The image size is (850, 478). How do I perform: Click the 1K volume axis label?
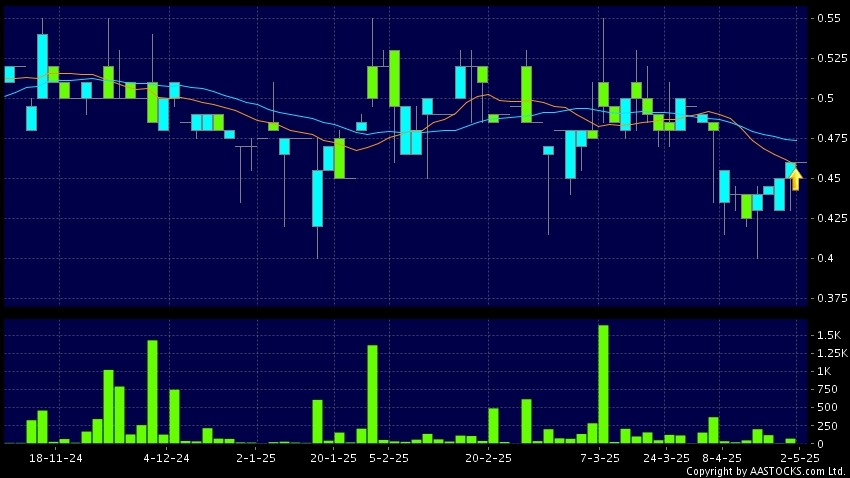click(824, 371)
